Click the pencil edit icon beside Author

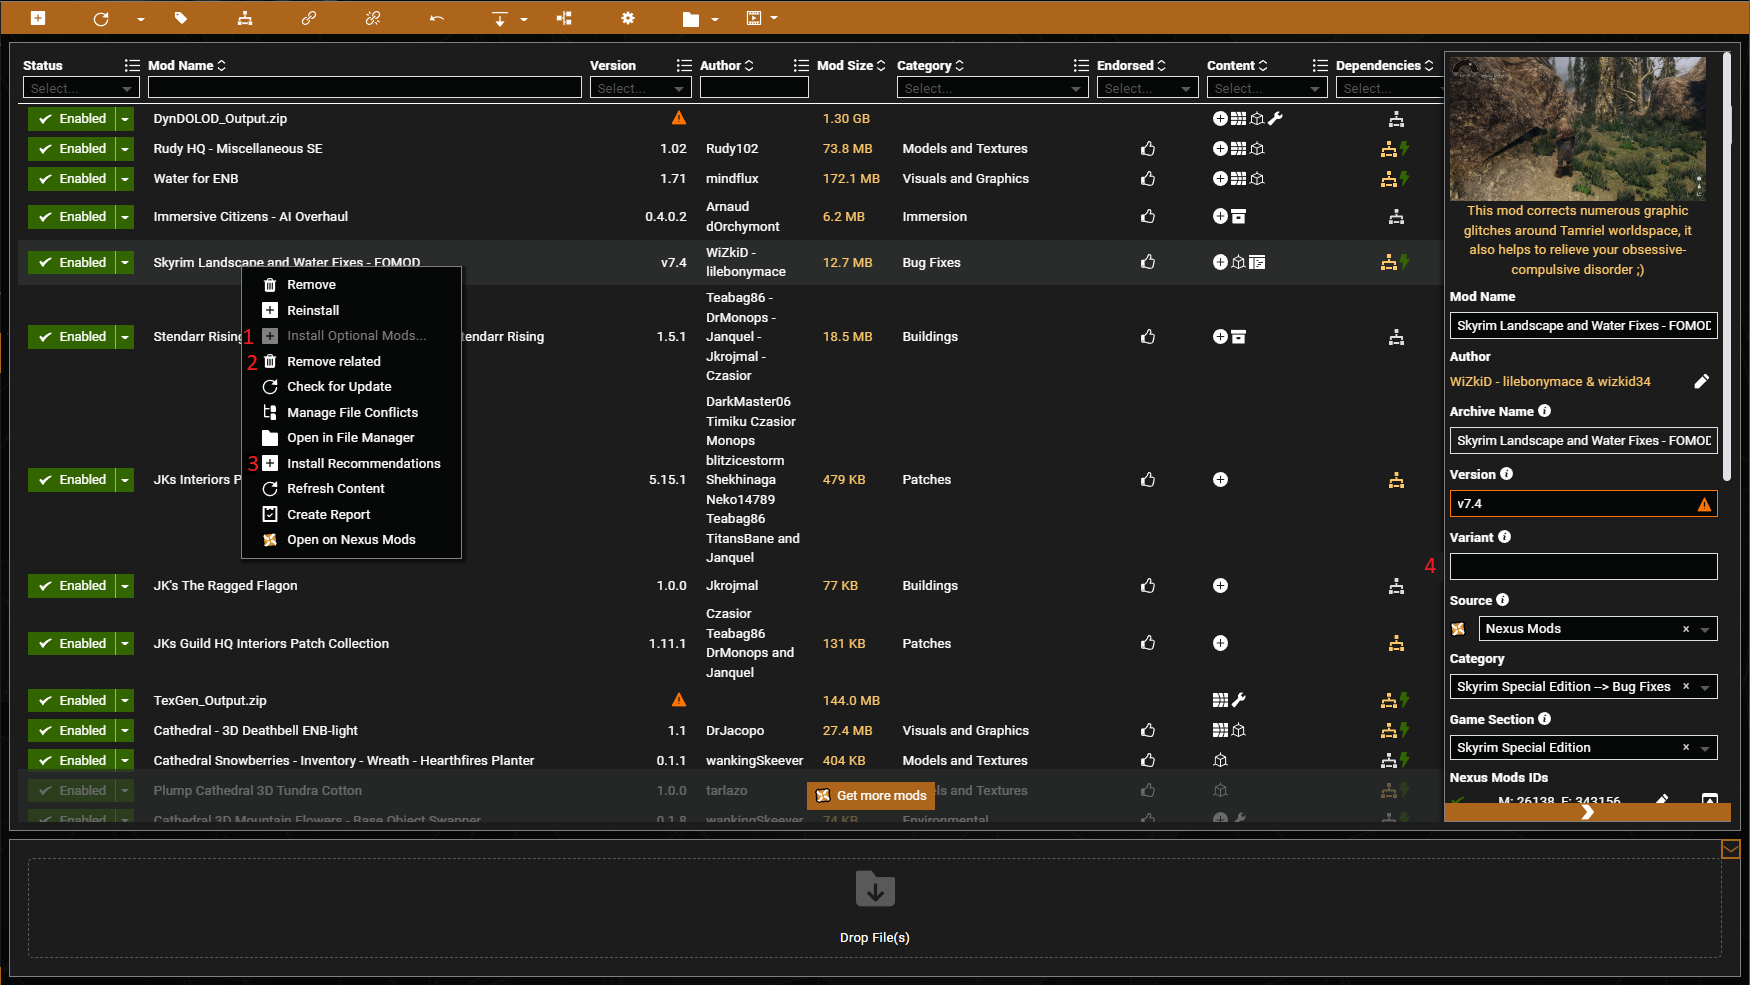coord(1702,381)
